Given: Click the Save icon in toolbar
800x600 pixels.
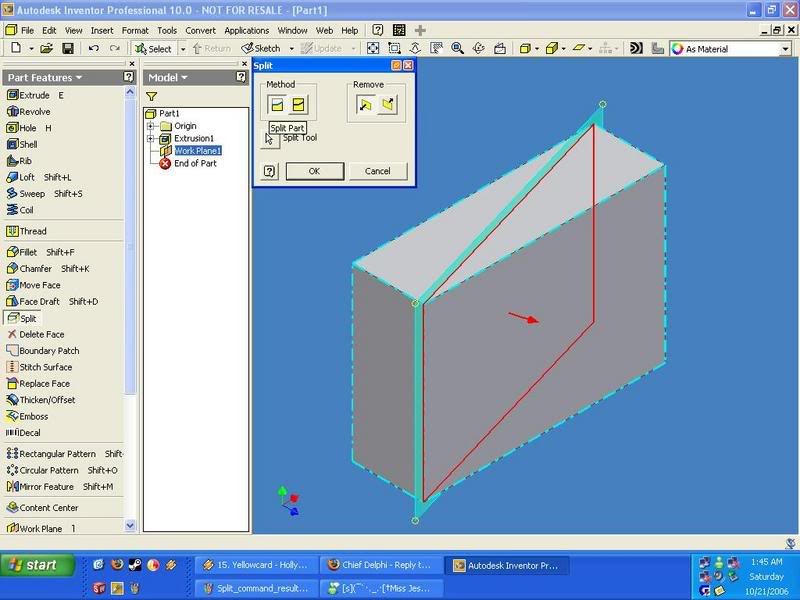Looking at the screenshot, I should click(68, 48).
